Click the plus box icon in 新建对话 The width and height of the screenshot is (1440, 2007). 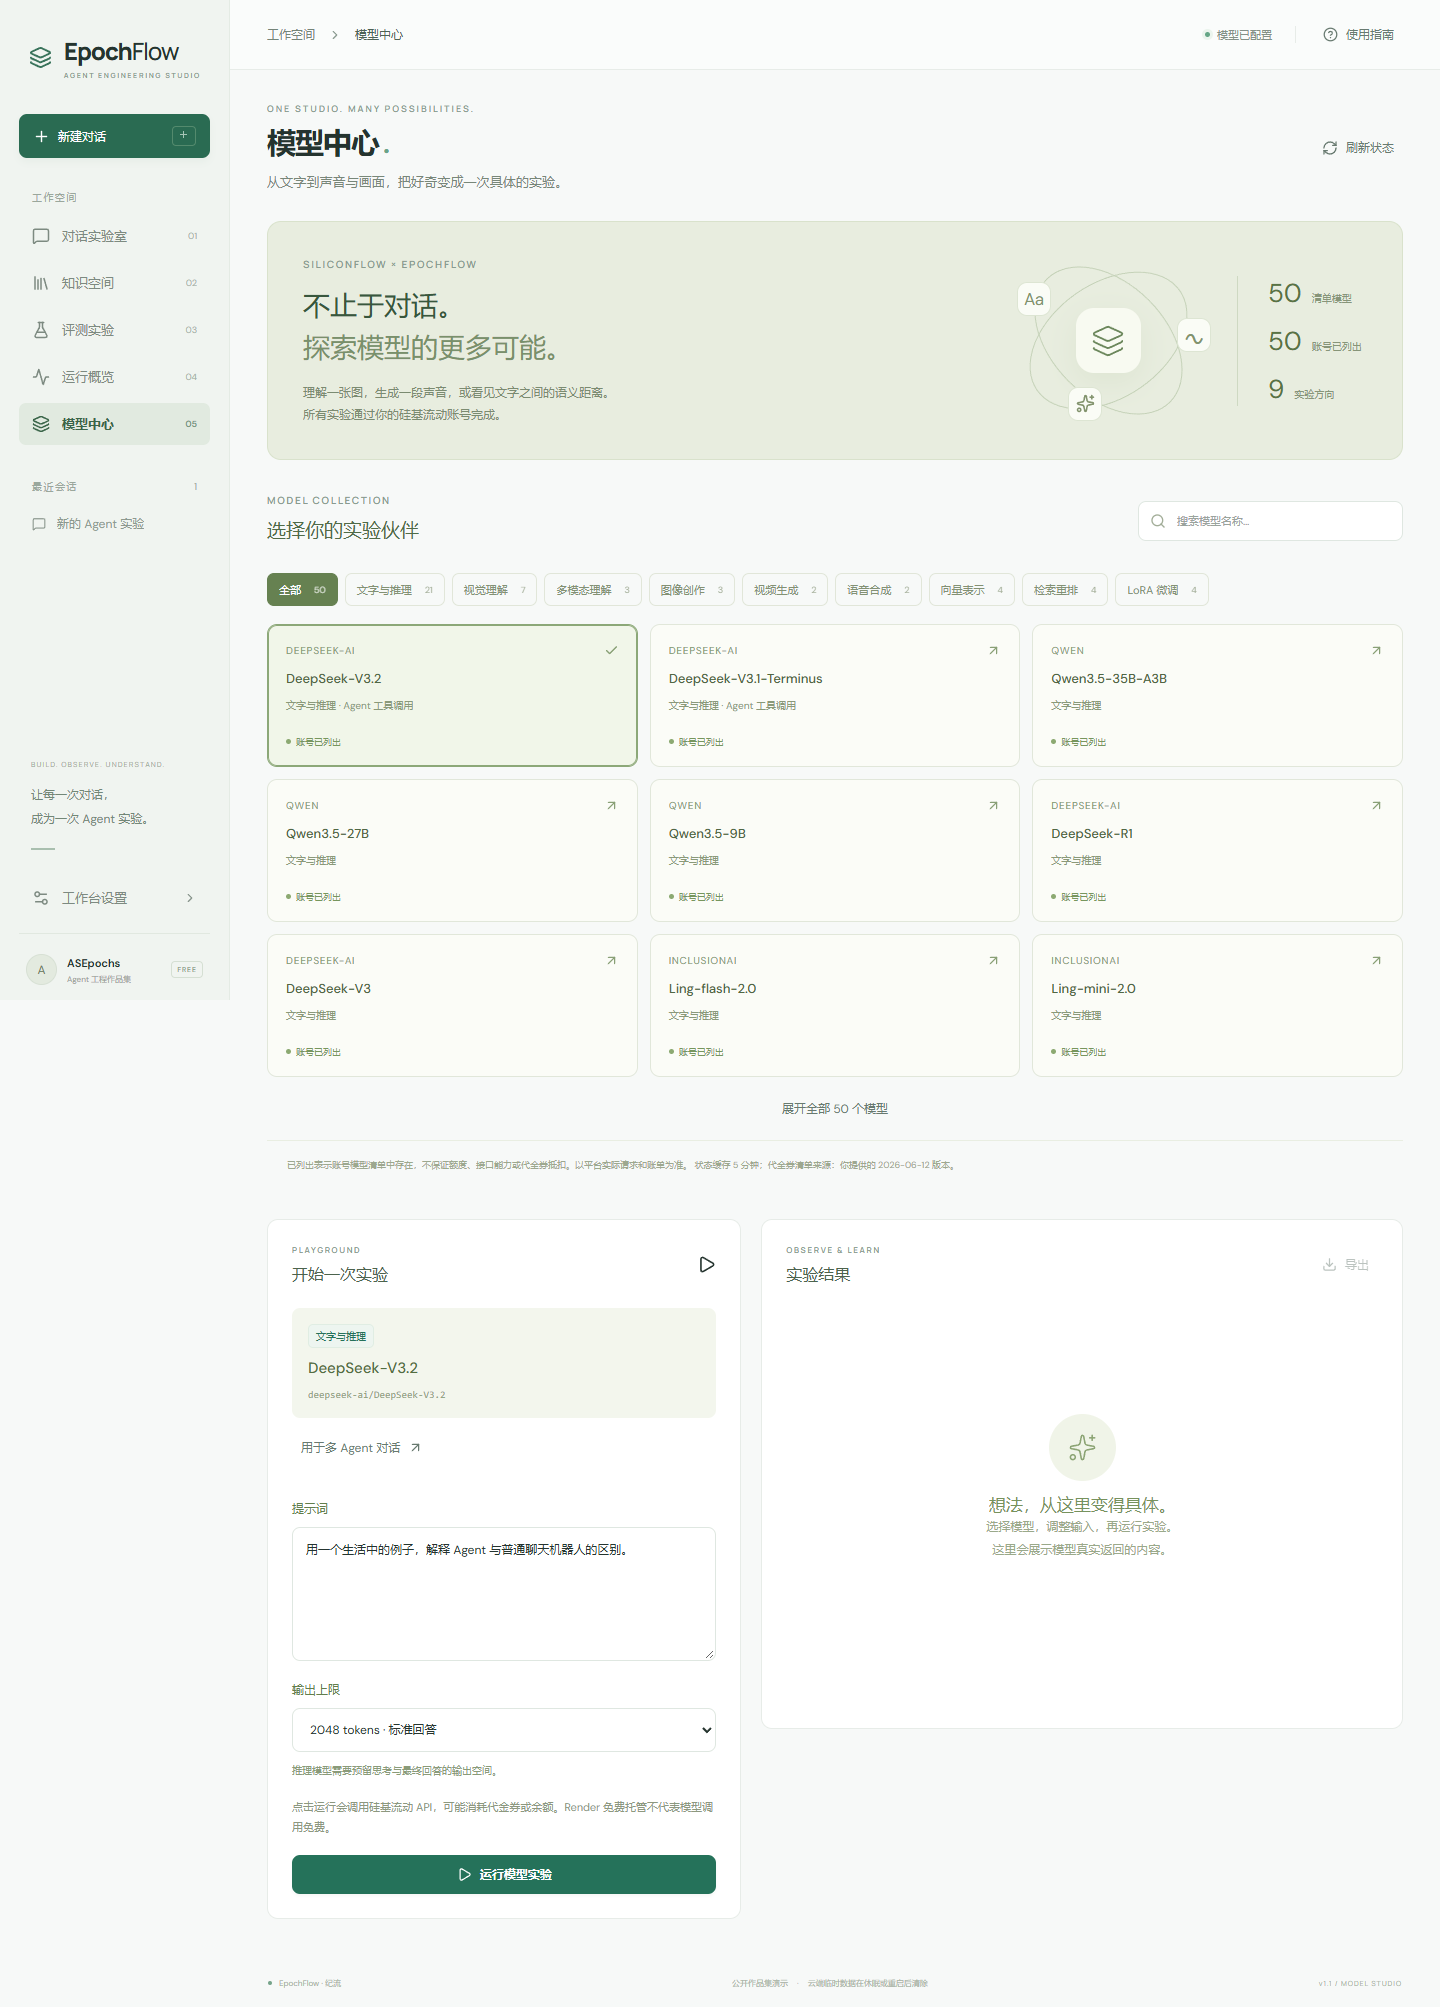tap(184, 136)
